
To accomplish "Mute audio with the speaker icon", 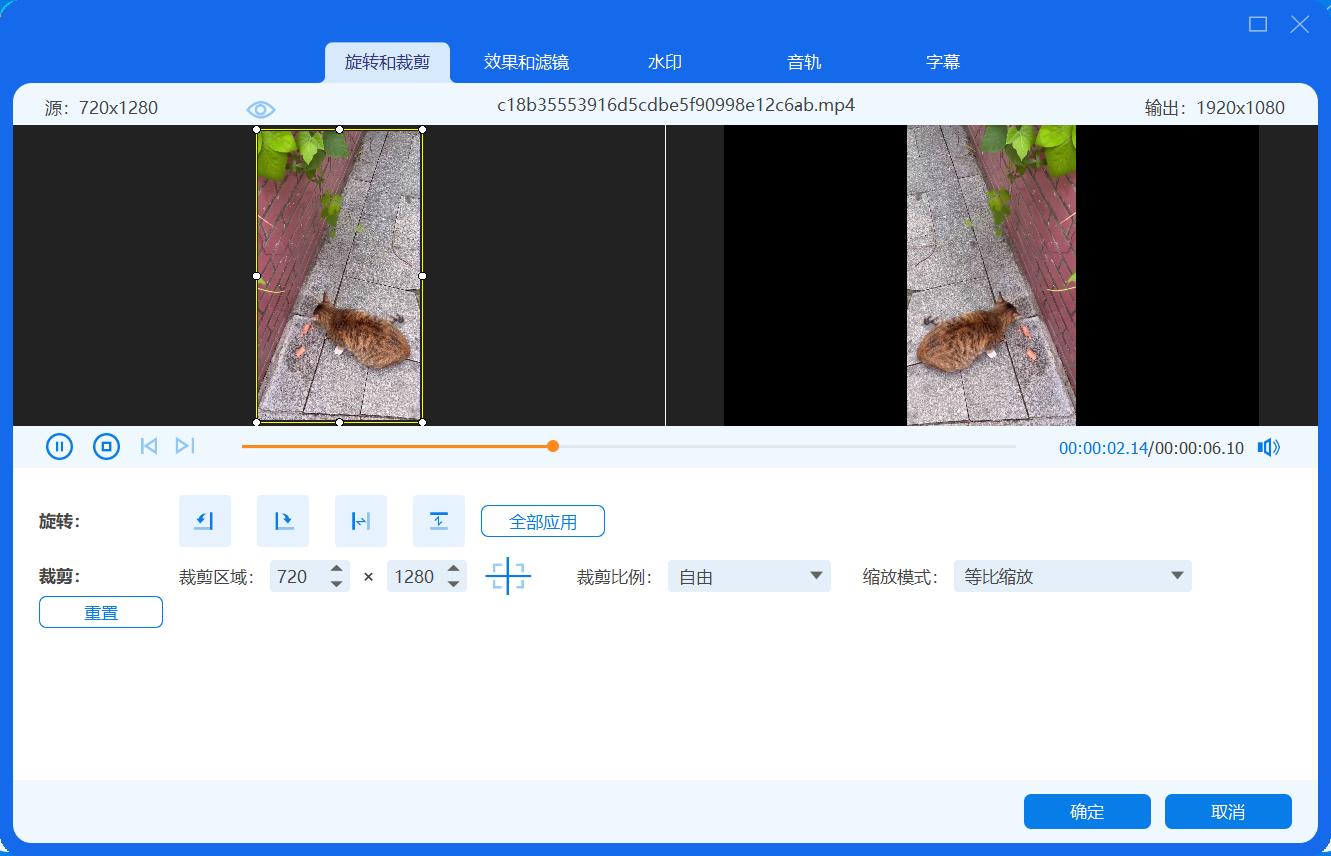I will 1268,447.
